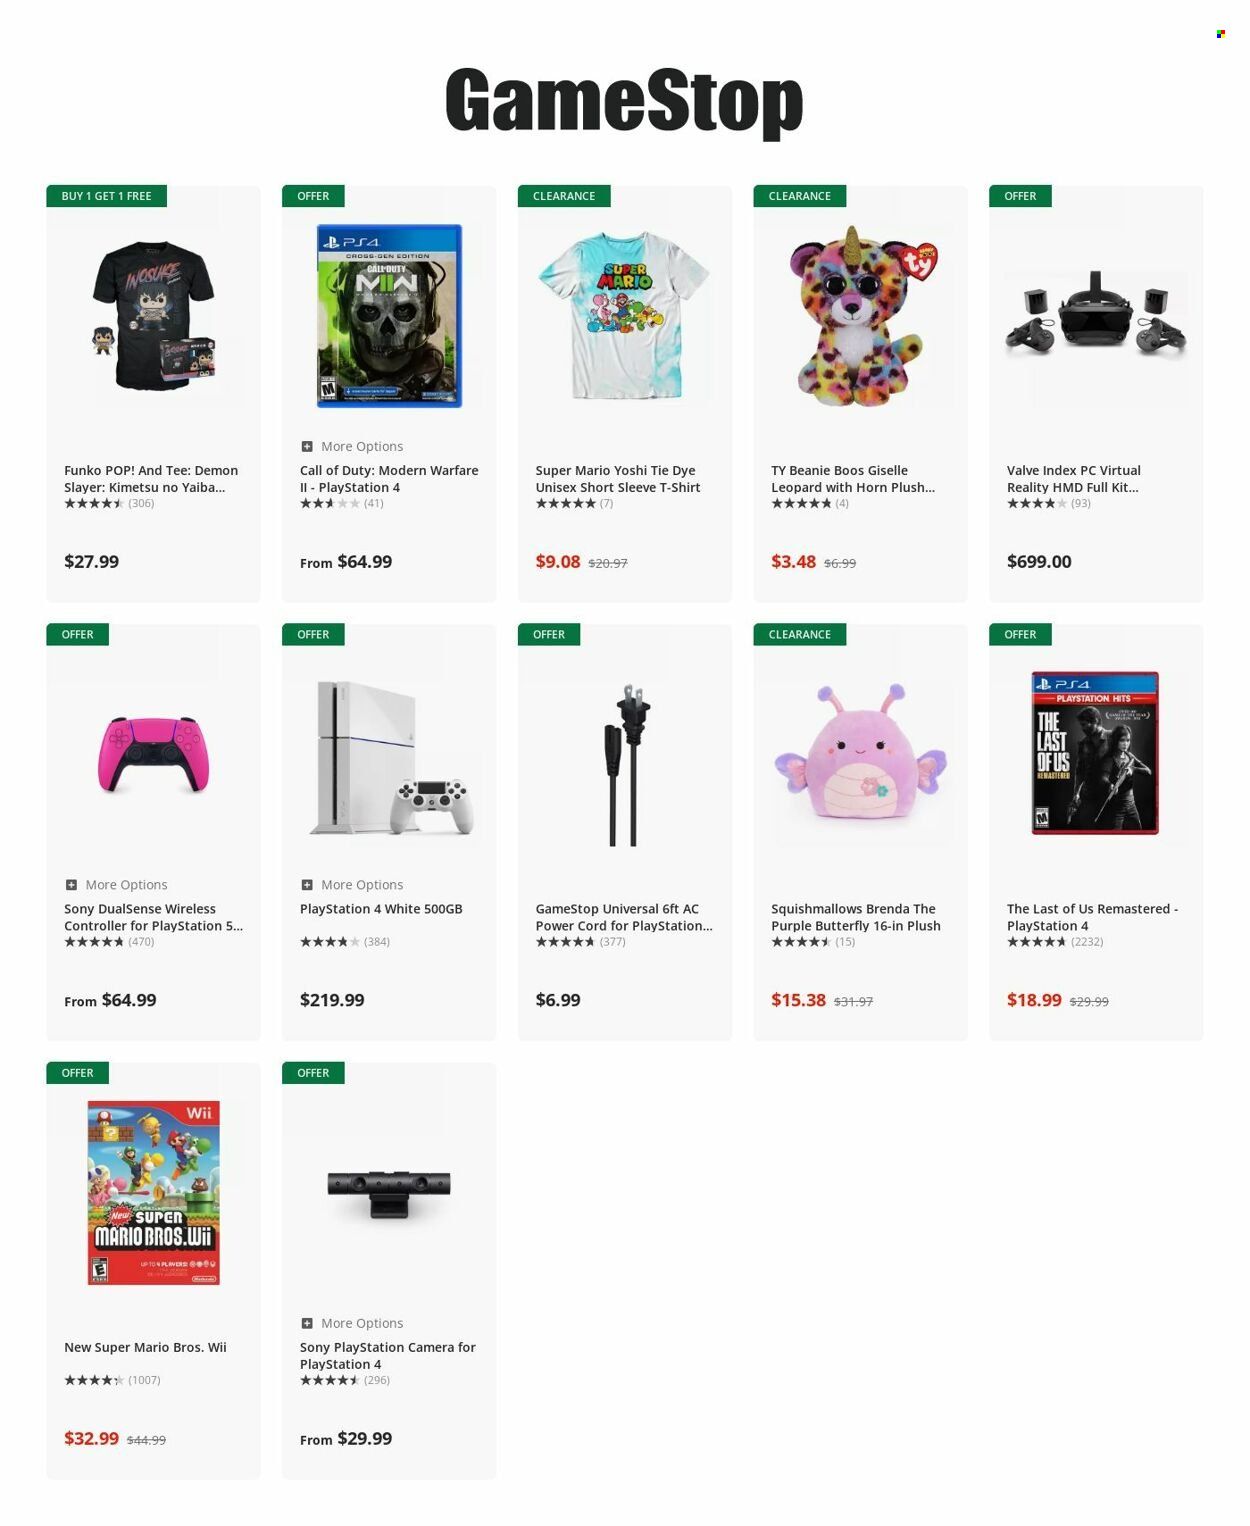Image resolution: width=1250 pixels, height=1526 pixels.
Task: Expand More Options plus icon for Call of Duty
Action: click(x=307, y=446)
